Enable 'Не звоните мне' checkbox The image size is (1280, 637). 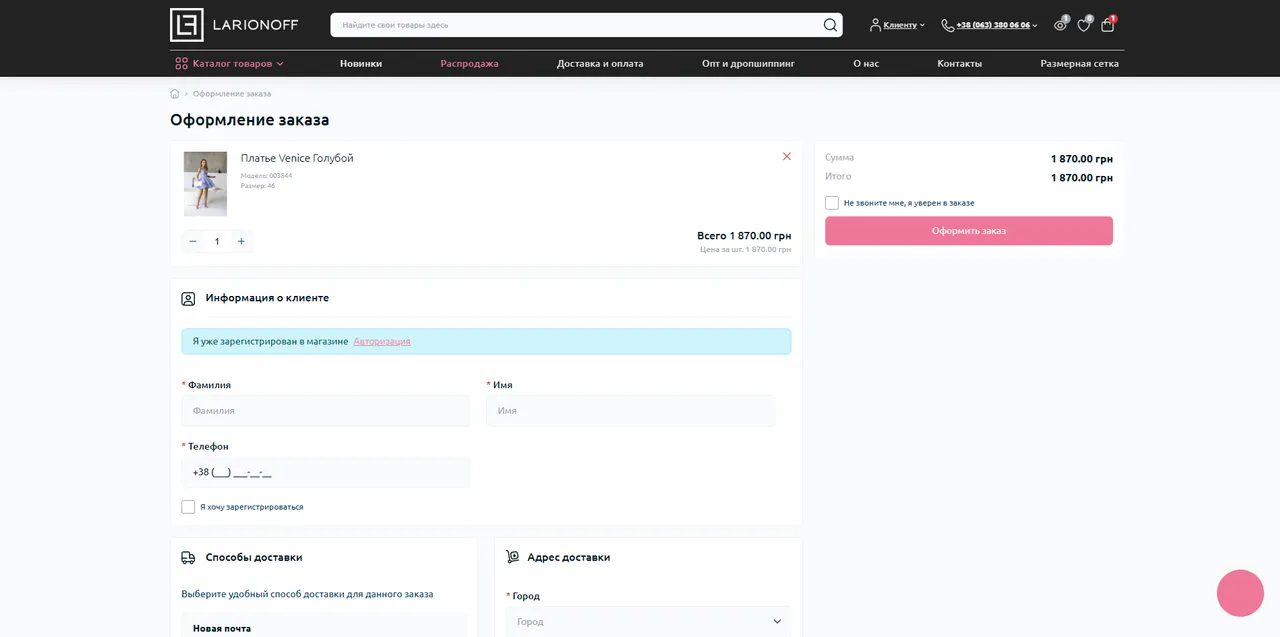point(832,203)
